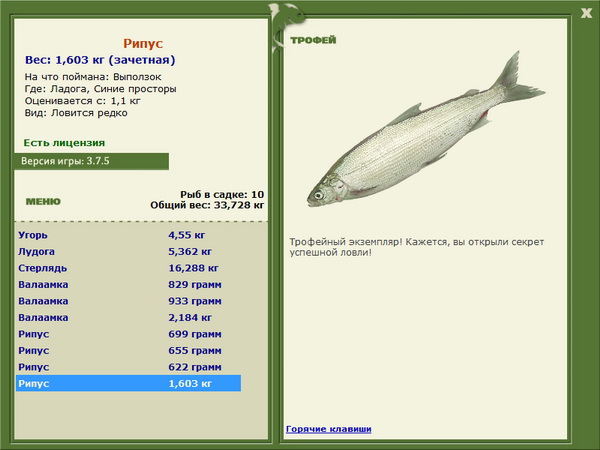Screen dimensions: 600x450
Task: Click the fish name title Рипус
Action: (x=143, y=44)
